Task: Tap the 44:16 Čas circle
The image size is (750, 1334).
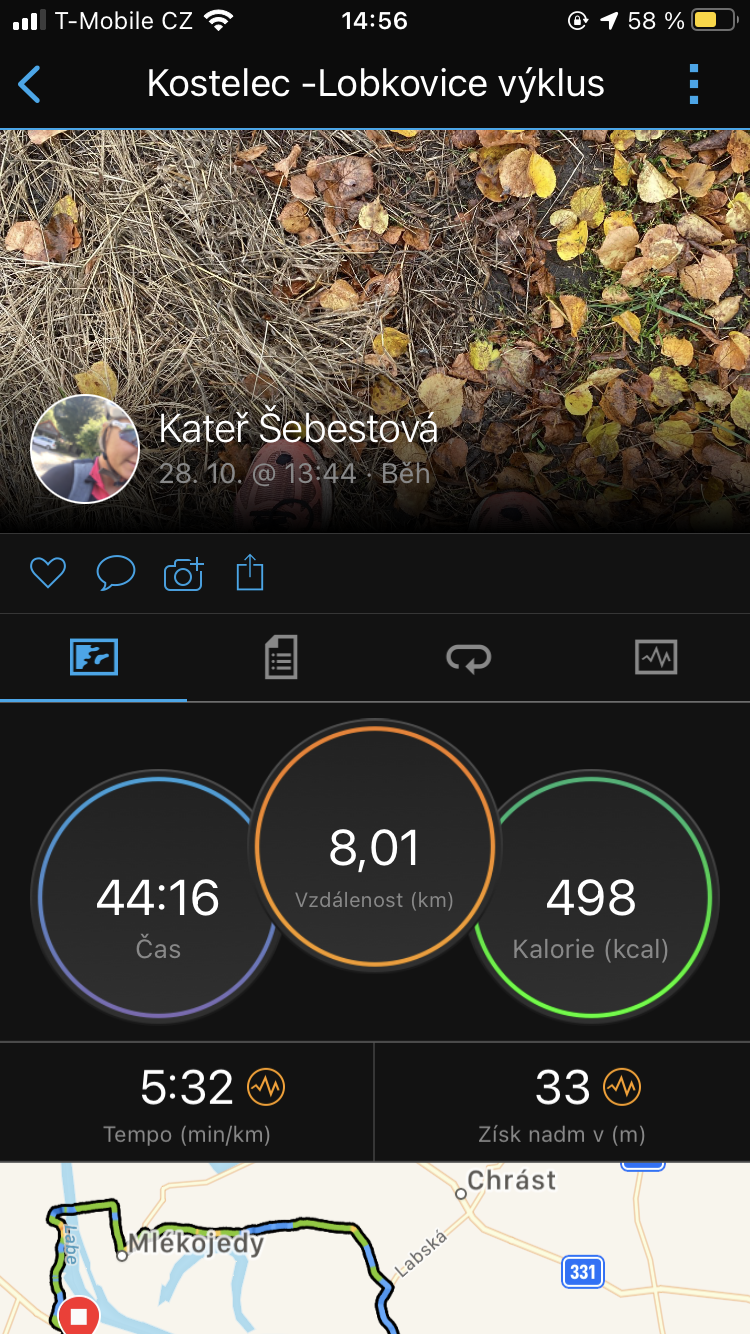Action: pyautogui.click(x=159, y=895)
